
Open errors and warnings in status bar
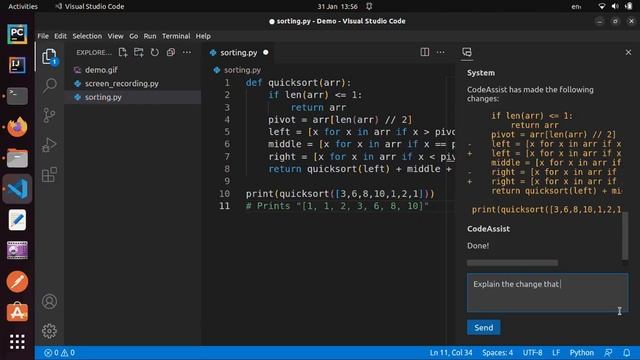[60, 353]
